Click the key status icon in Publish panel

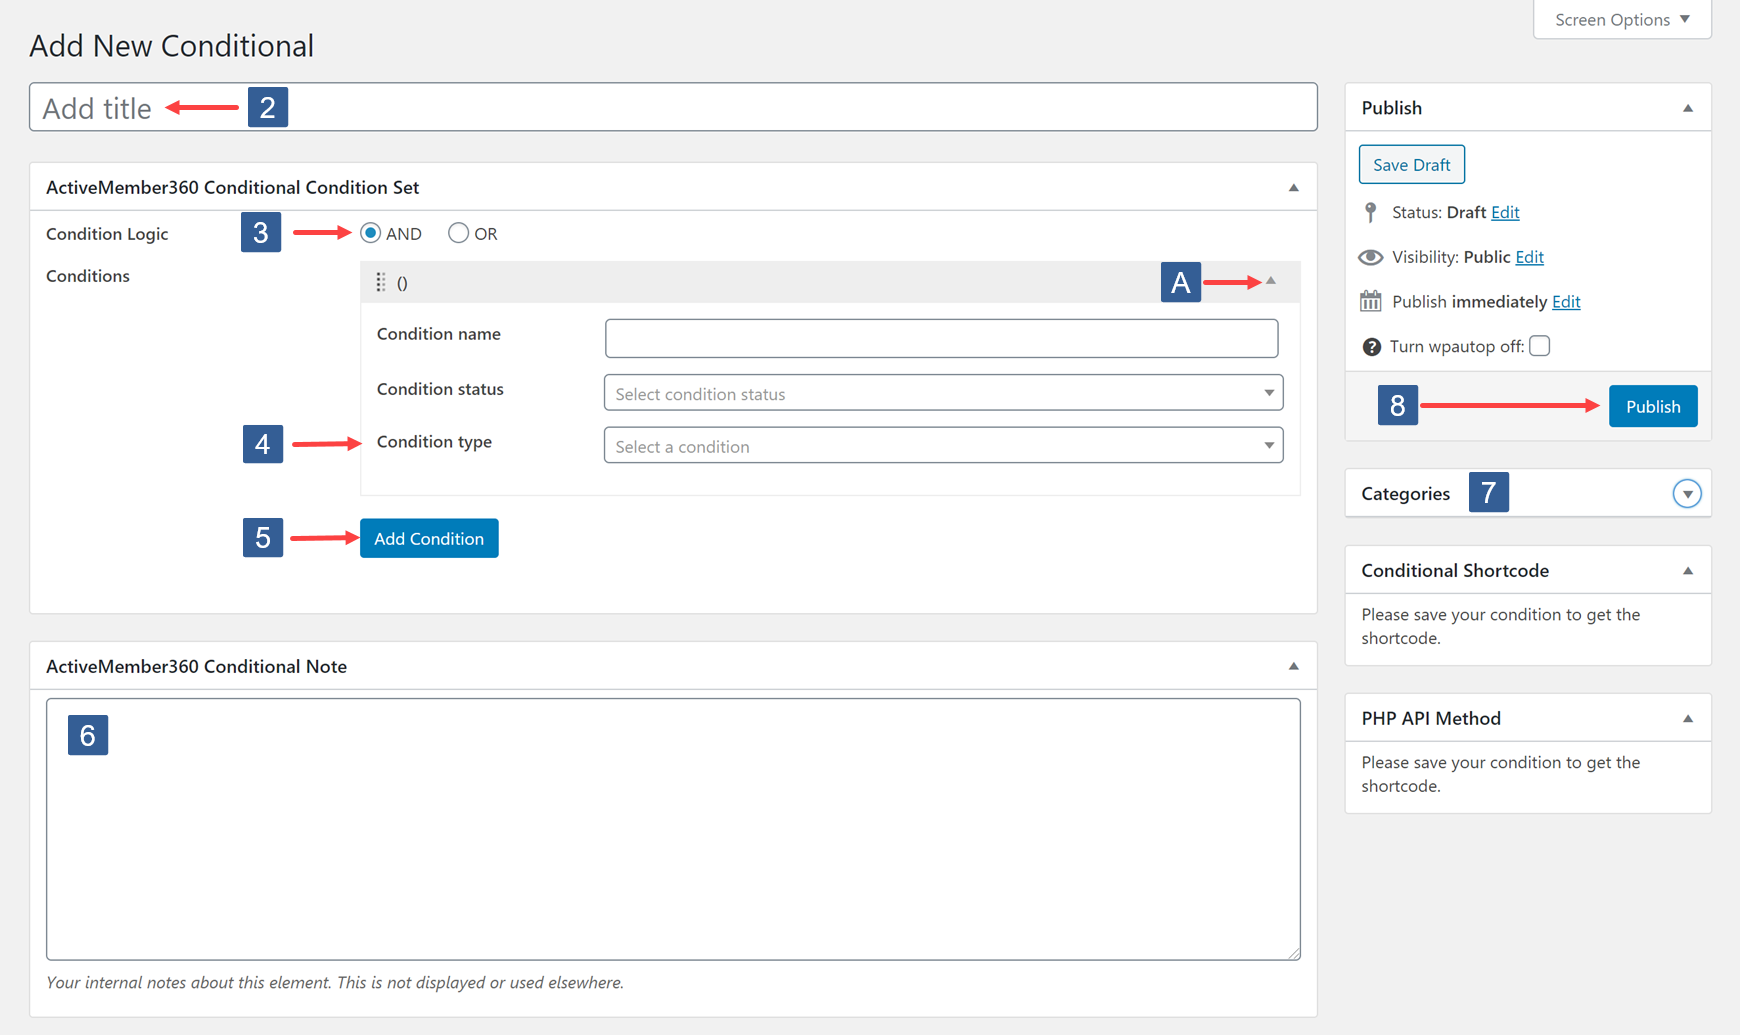pyautogui.click(x=1370, y=212)
